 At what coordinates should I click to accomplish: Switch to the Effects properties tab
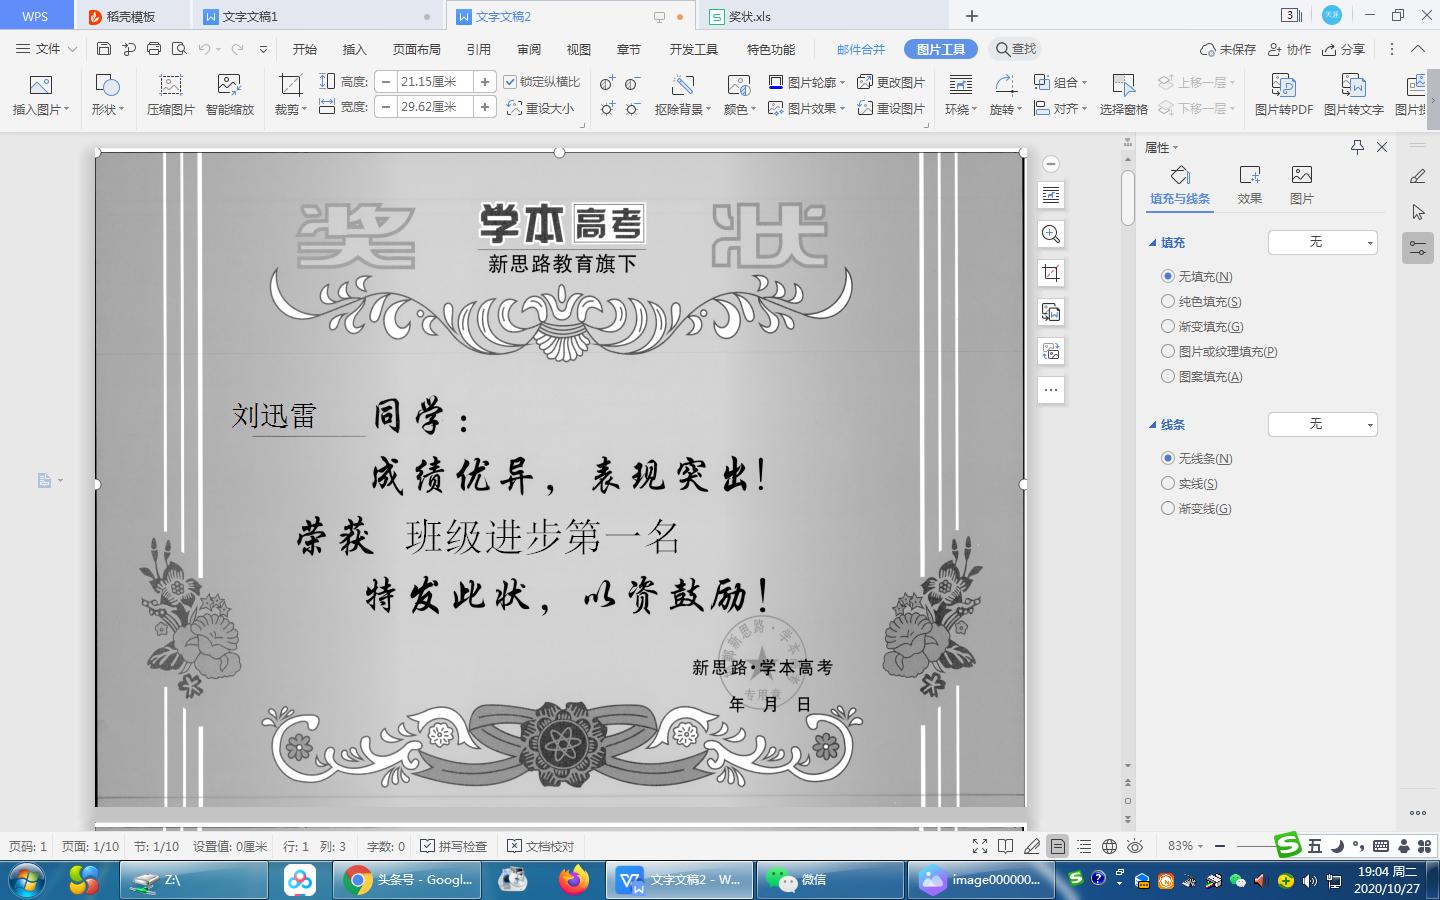(x=1249, y=185)
